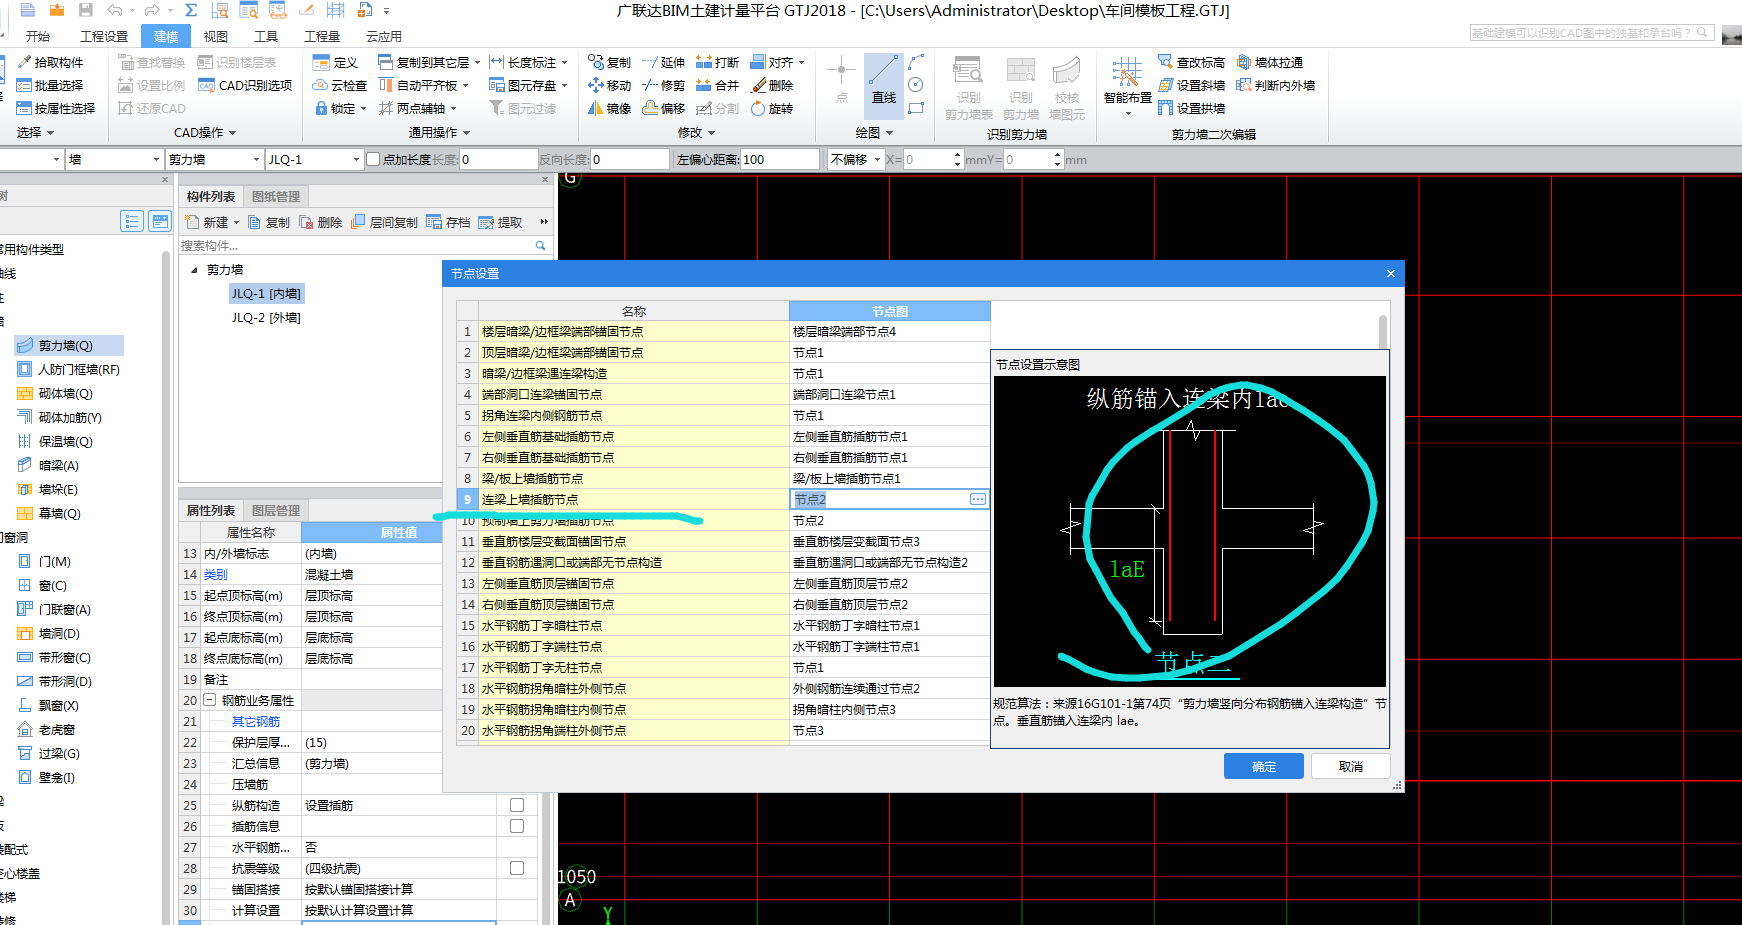Image resolution: width=1742 pixels, height=925 pixels.
Task: Select the 延伸 extend tool
Action: pyautogui.click(x=664, y=62)
